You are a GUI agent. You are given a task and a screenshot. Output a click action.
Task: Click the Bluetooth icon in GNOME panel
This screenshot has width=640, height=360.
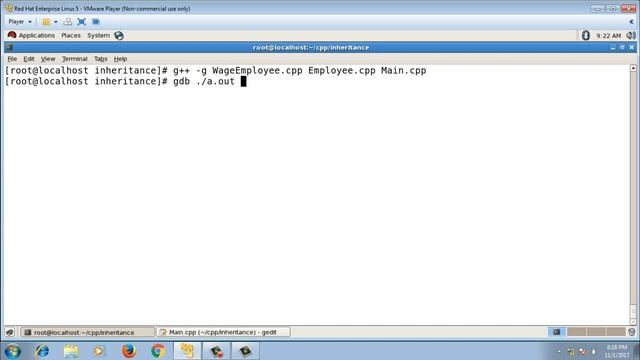(x=586, y=36)
